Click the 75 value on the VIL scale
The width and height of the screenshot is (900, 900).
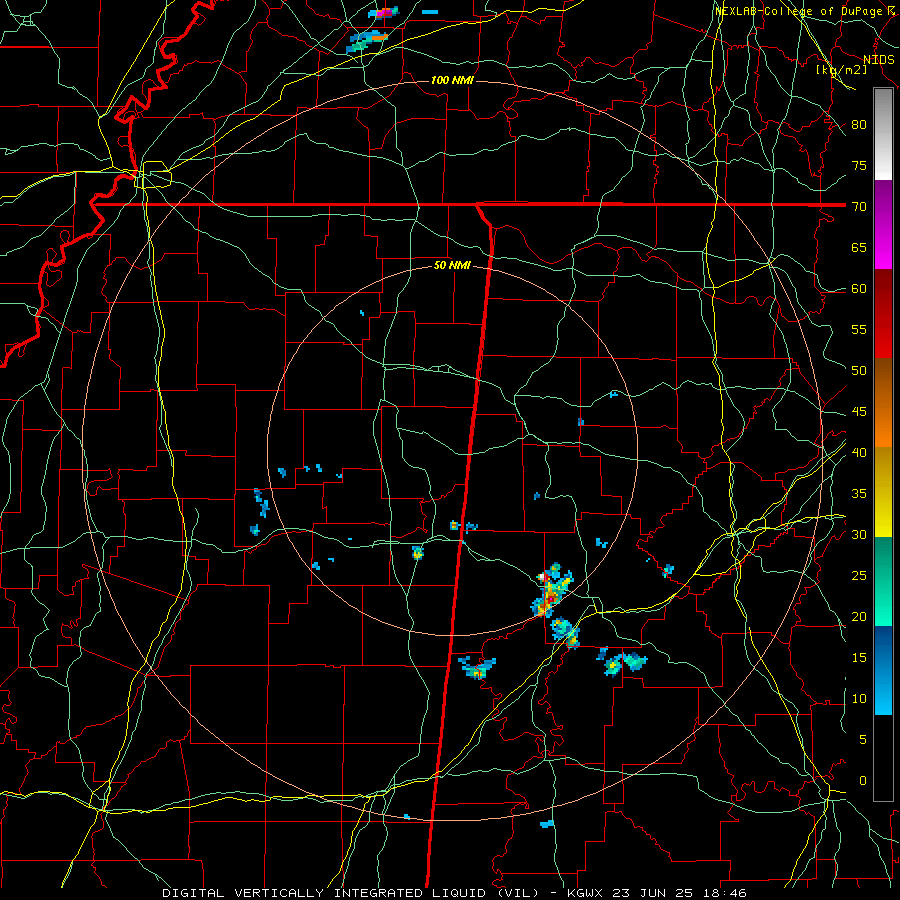click(x=859, y=165)
